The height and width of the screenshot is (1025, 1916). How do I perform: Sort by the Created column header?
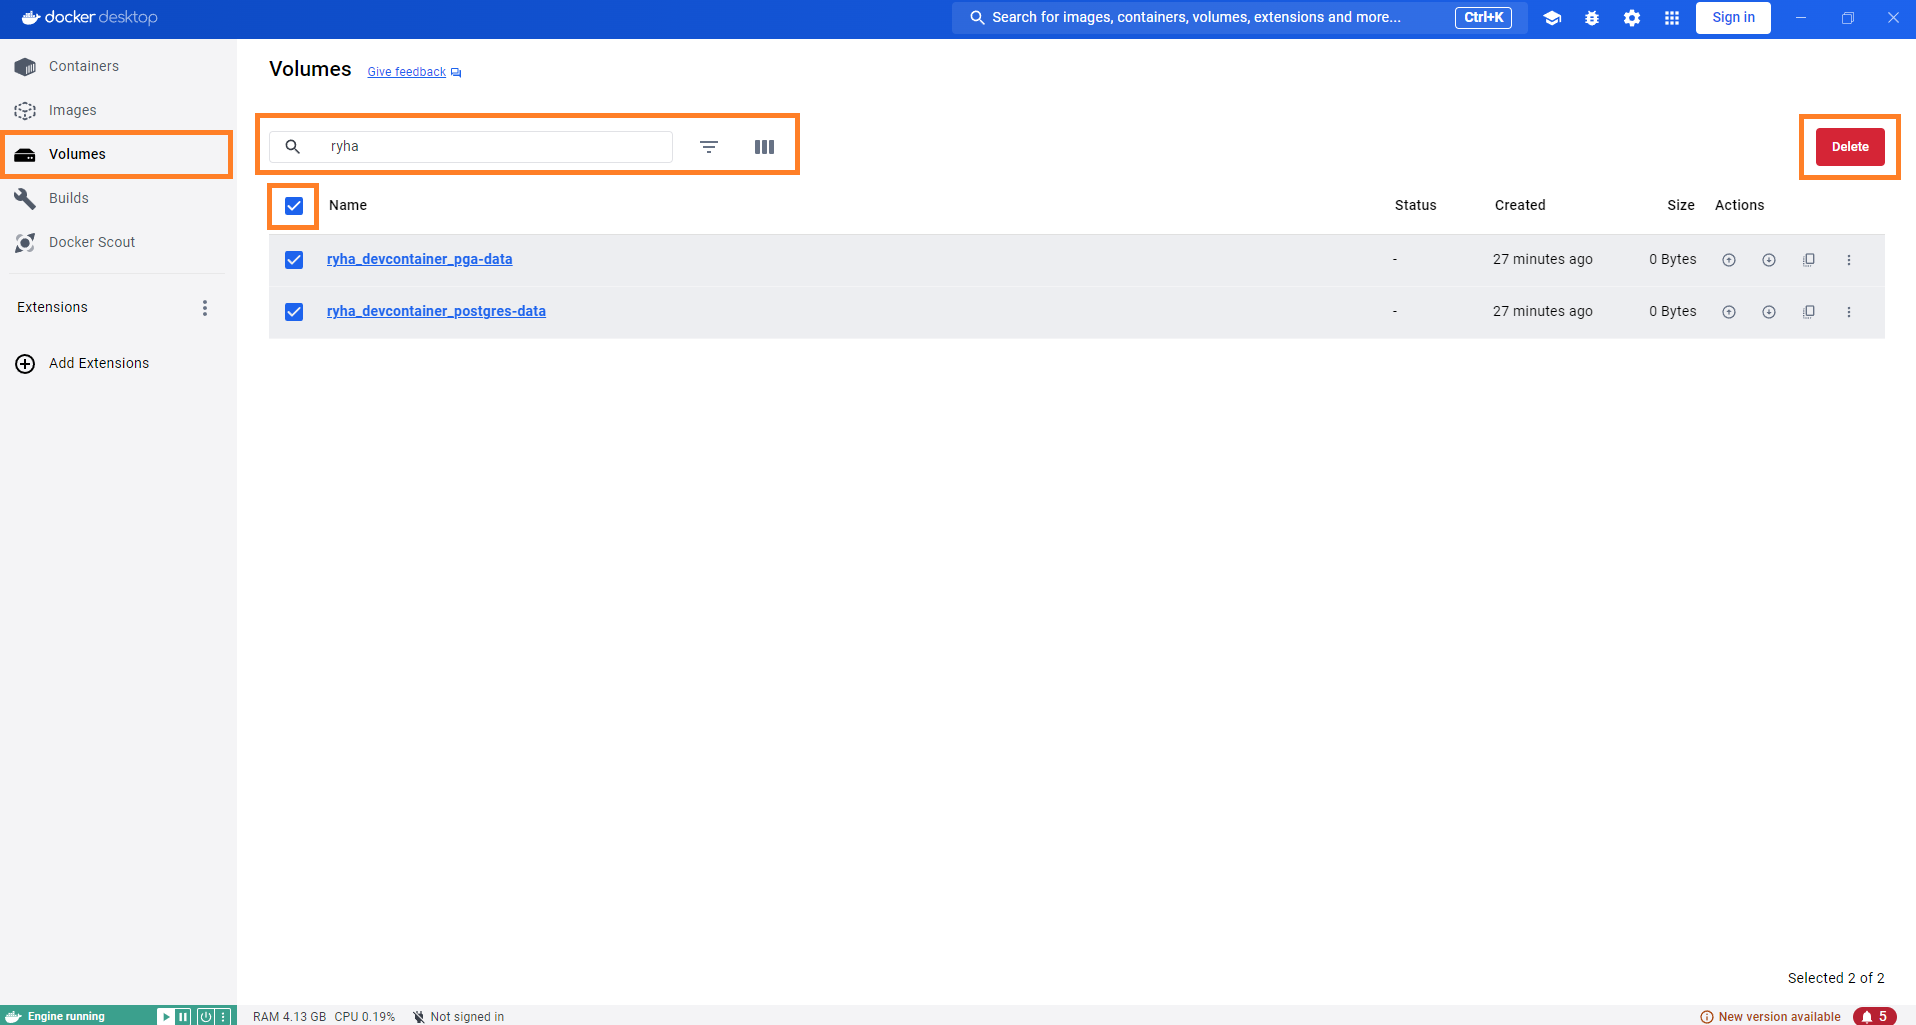(1520, 205)
